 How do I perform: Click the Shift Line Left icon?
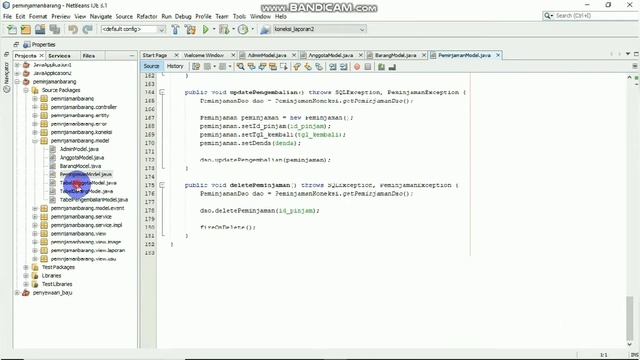tap(333, 67)
